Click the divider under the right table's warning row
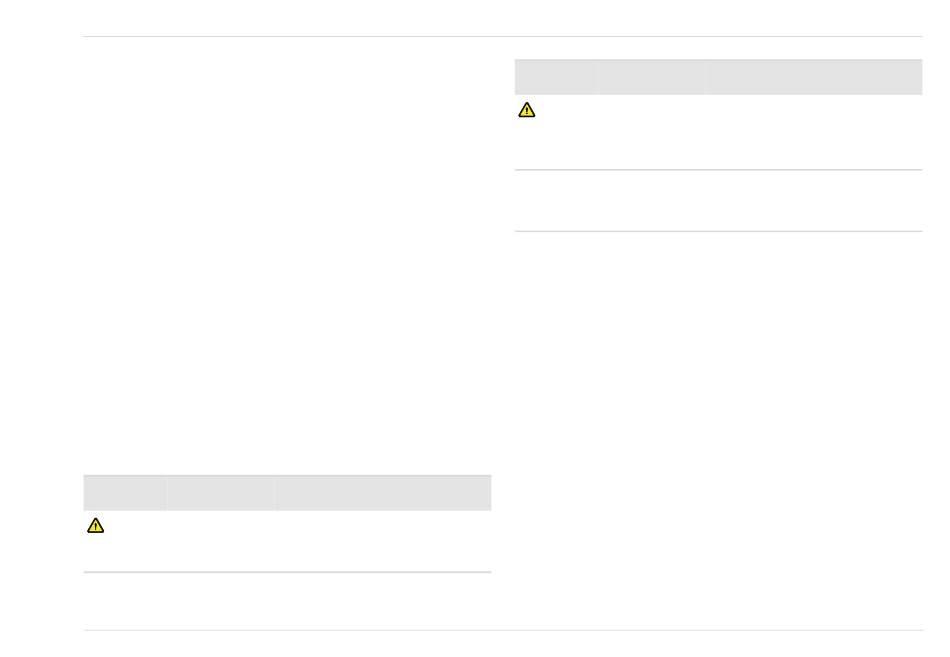Screen dimensions: 950x657 click(719, 170)
